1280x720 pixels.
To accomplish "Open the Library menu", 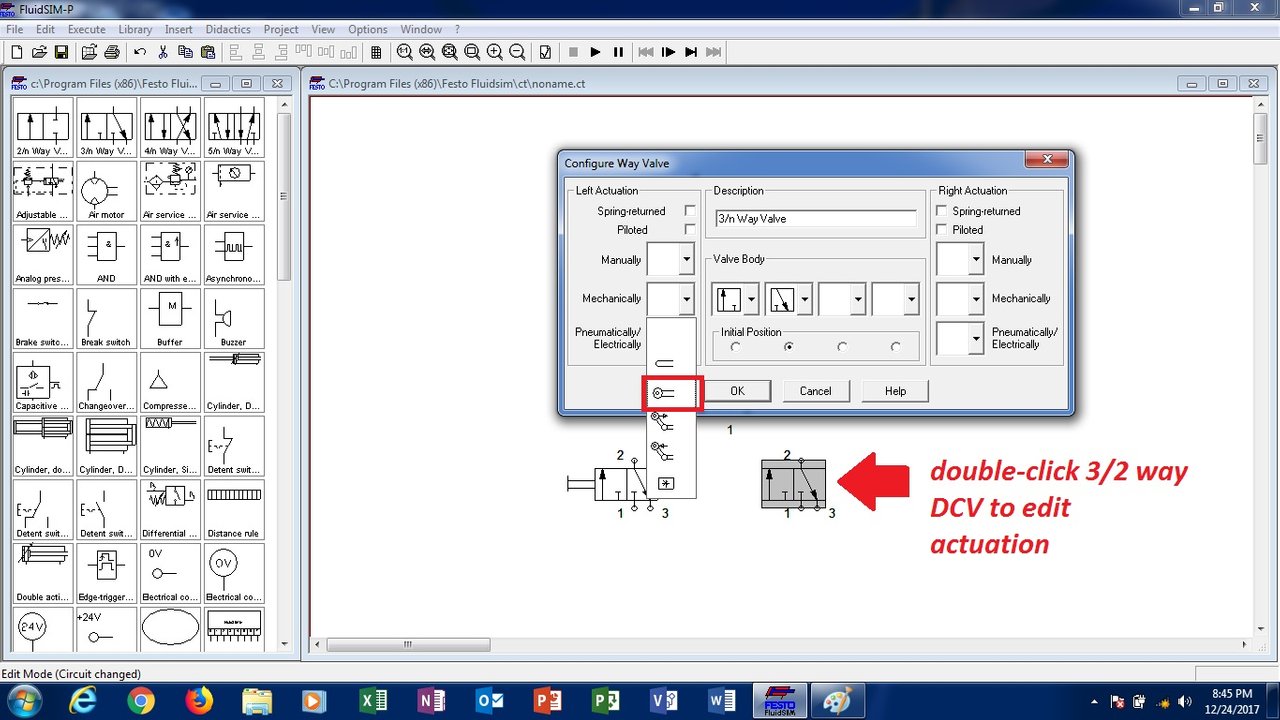I will tap(135, 29).
